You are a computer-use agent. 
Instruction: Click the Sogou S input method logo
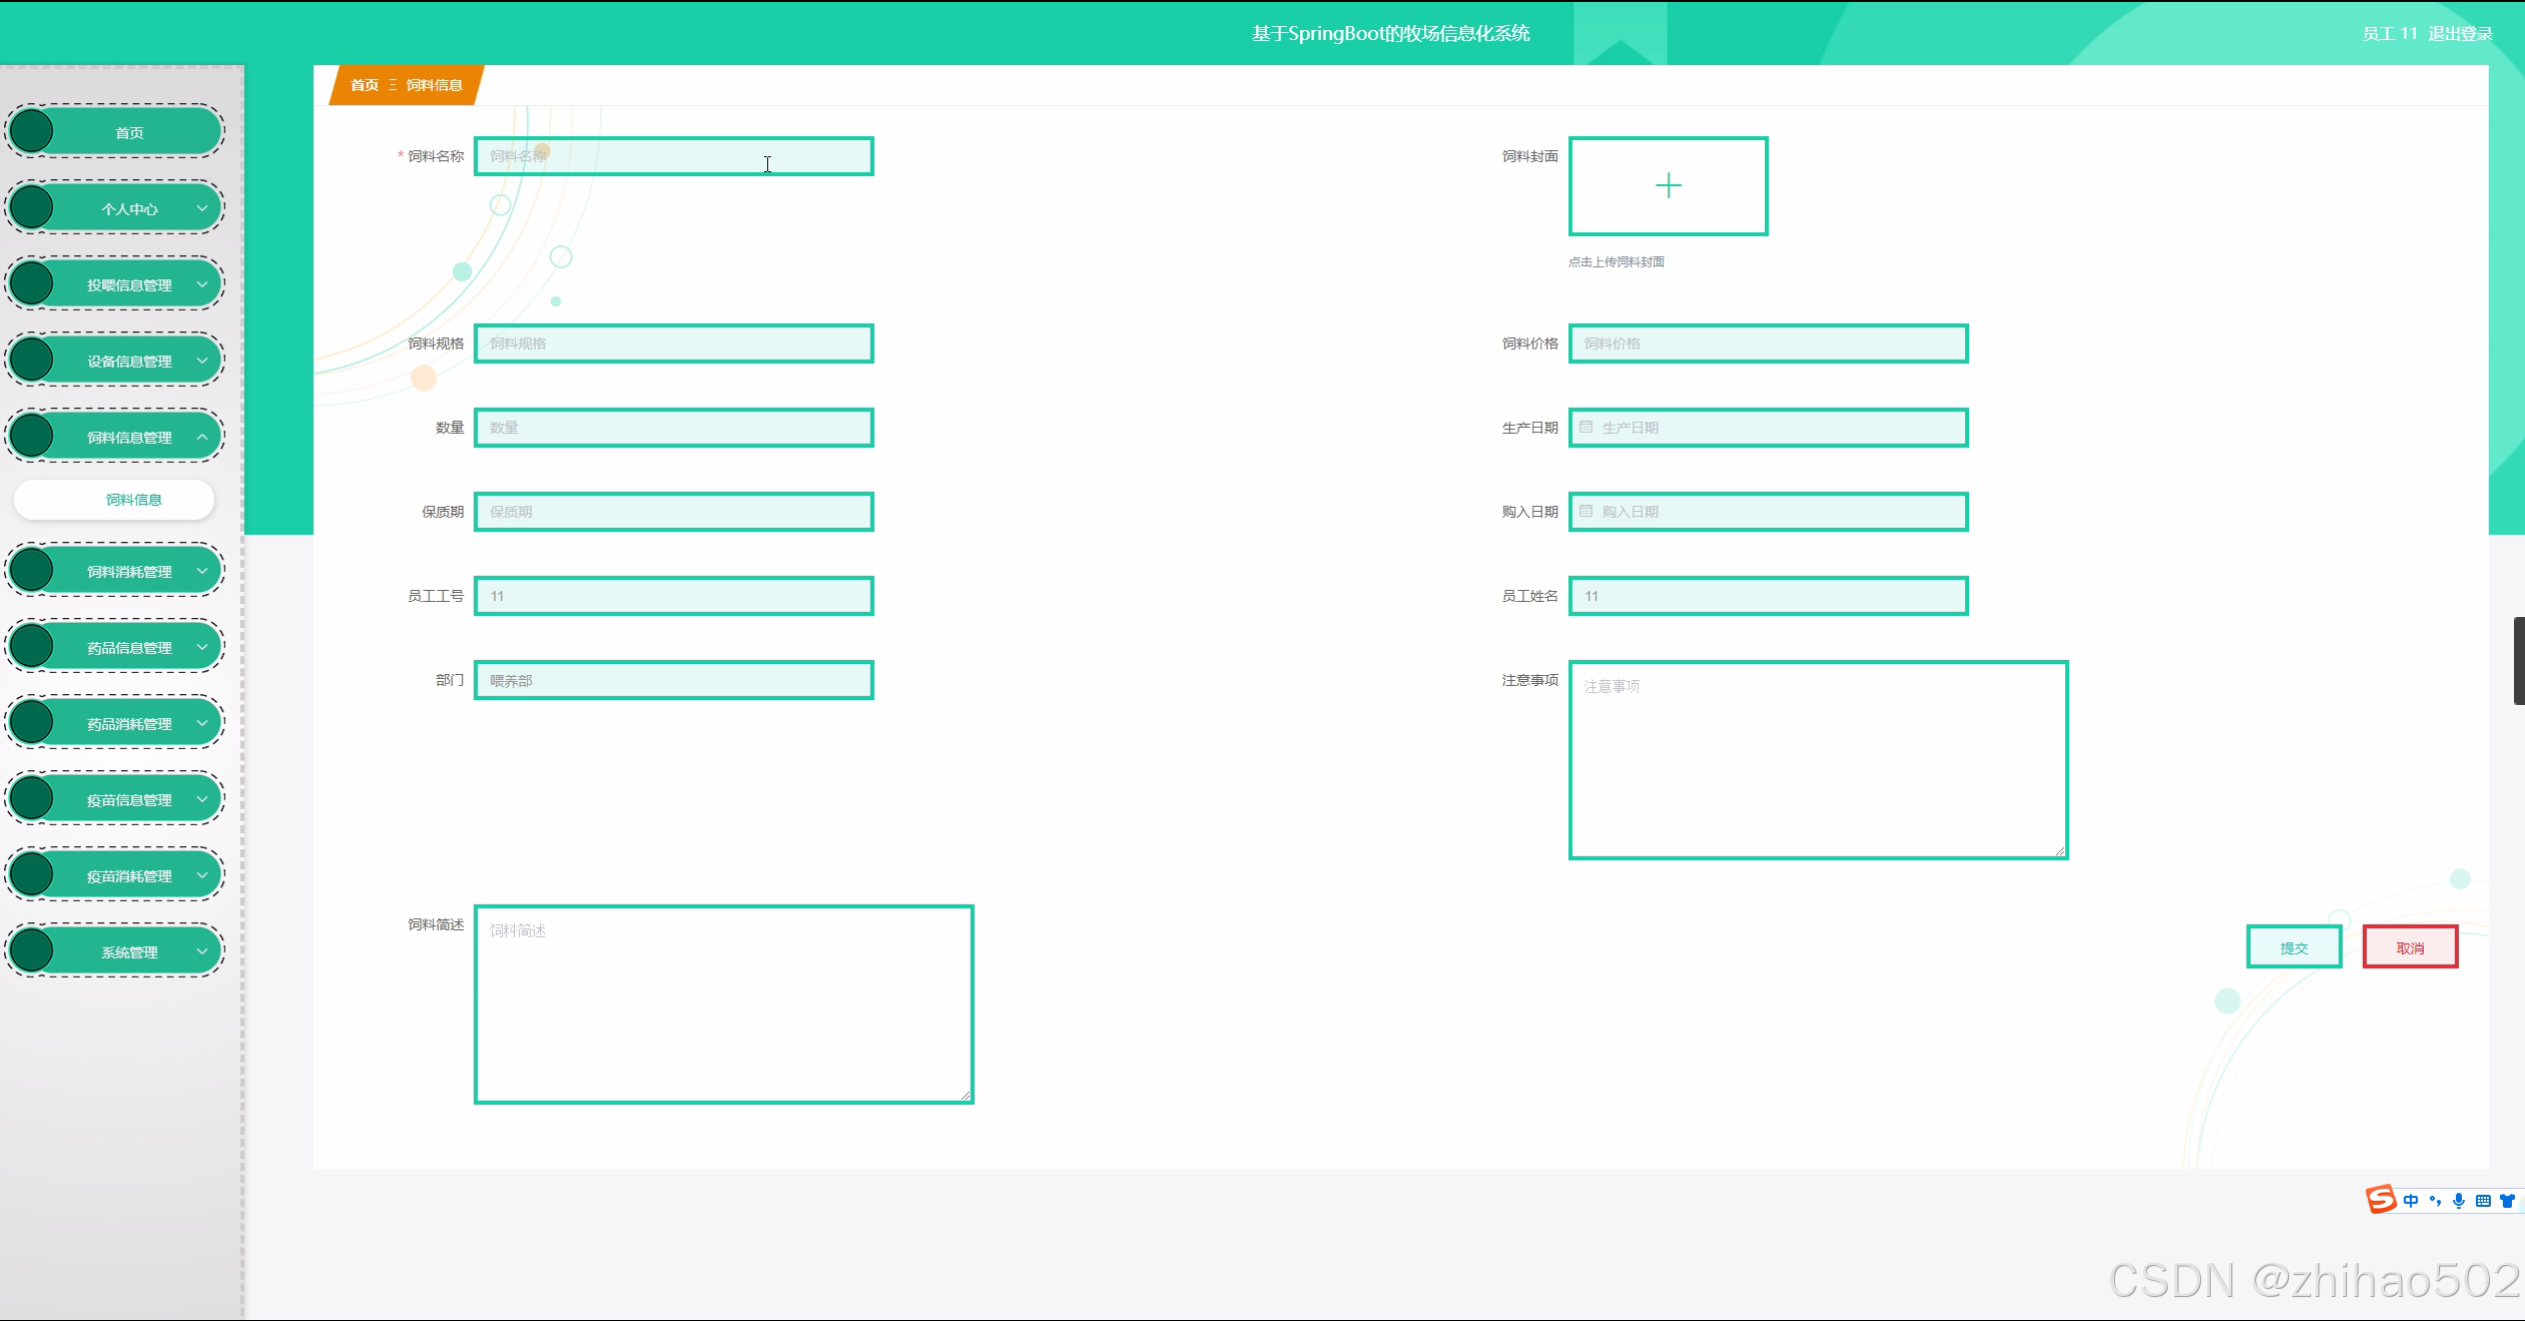click(2381, 1199)
